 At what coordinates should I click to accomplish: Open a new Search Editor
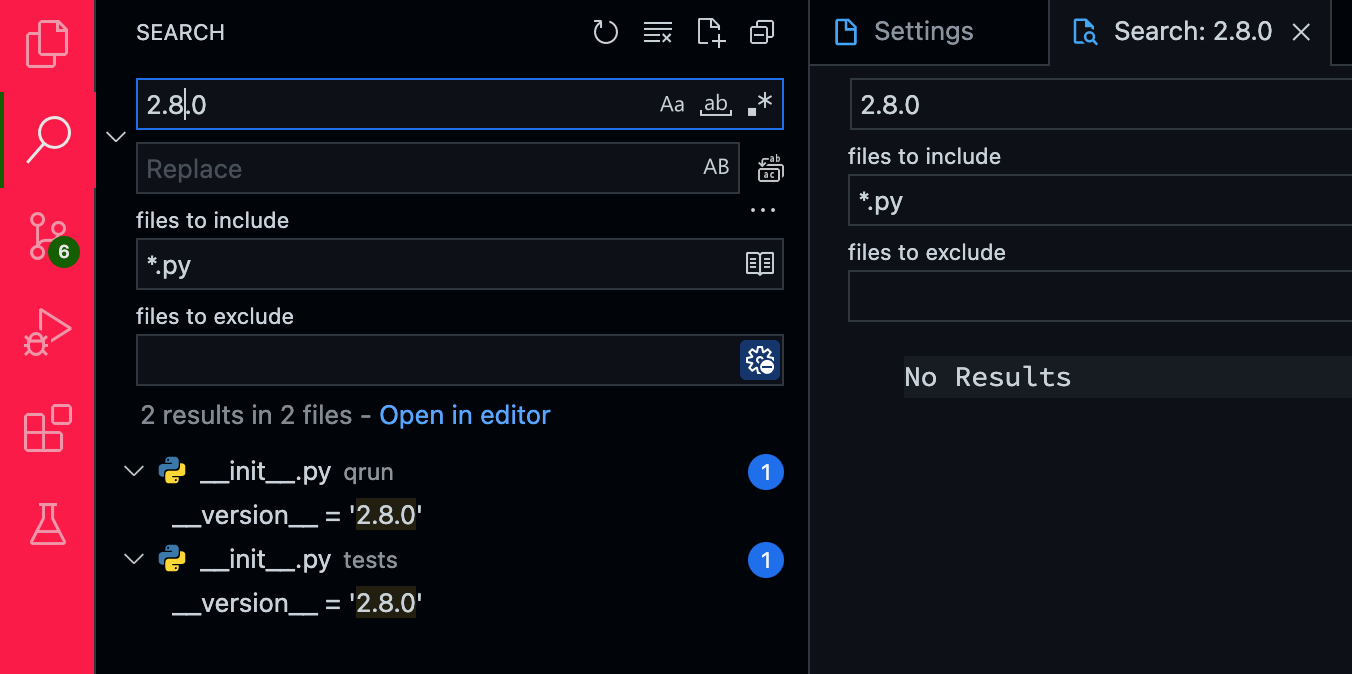710,32
